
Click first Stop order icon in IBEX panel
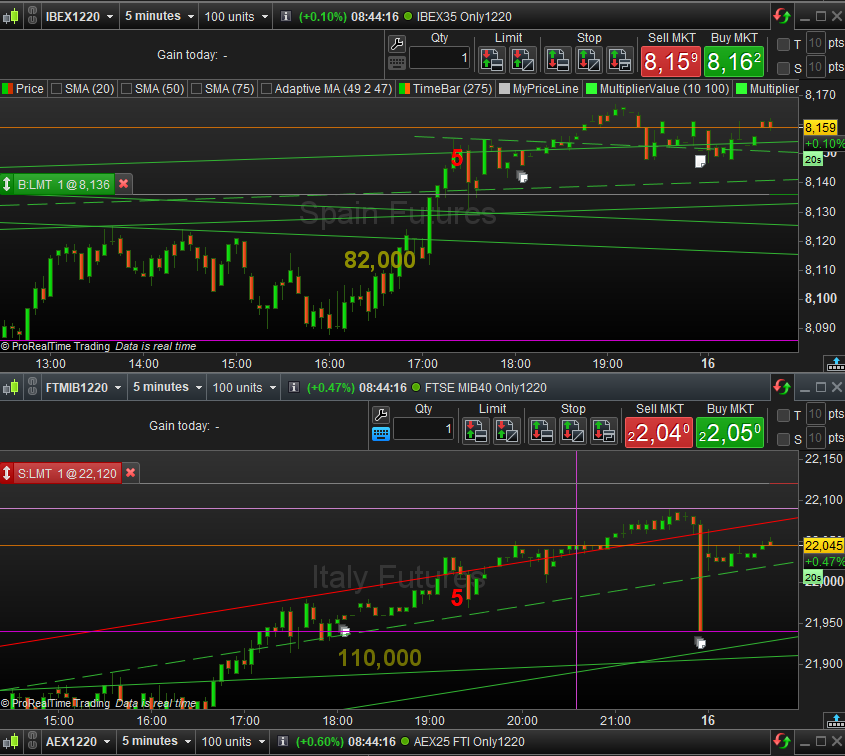pos(557,60)
